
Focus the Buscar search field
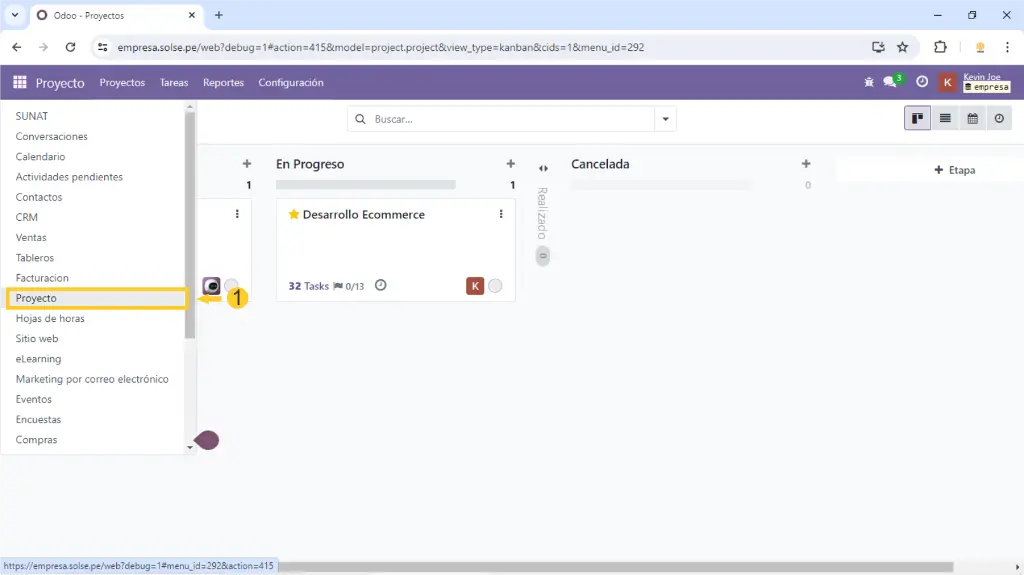510,119
